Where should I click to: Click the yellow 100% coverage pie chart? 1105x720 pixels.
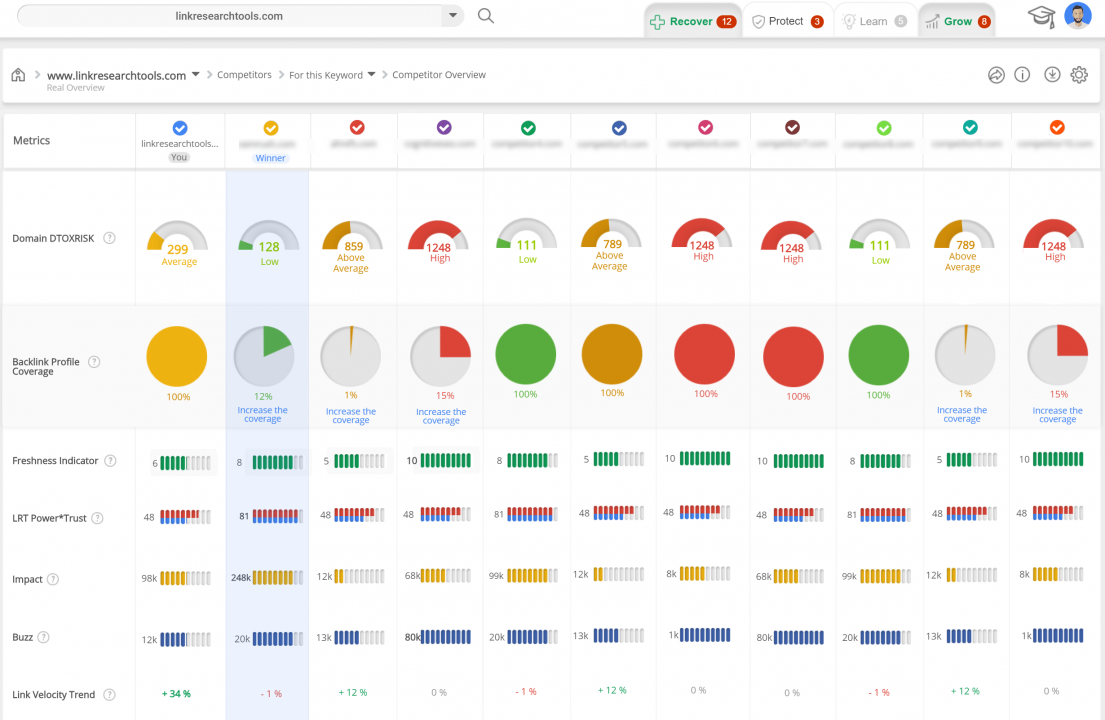point(177,356)
